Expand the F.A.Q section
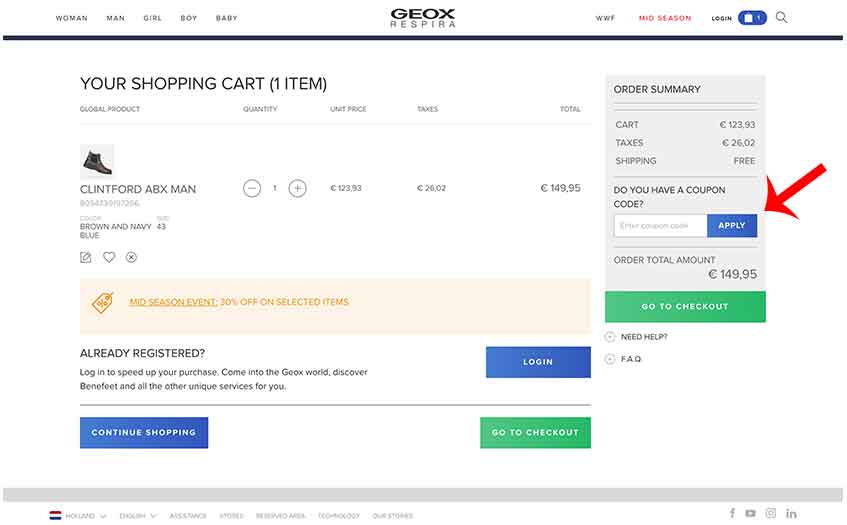 coord(623,359)
